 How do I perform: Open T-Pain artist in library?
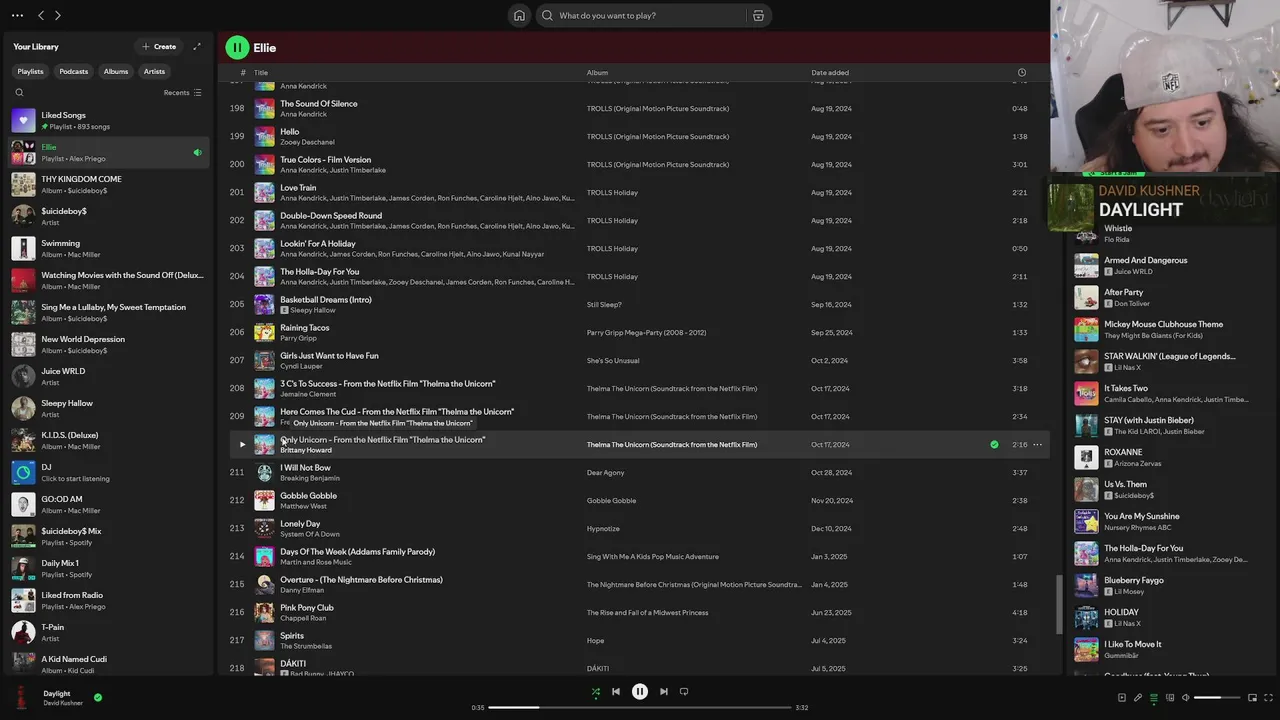108,632
